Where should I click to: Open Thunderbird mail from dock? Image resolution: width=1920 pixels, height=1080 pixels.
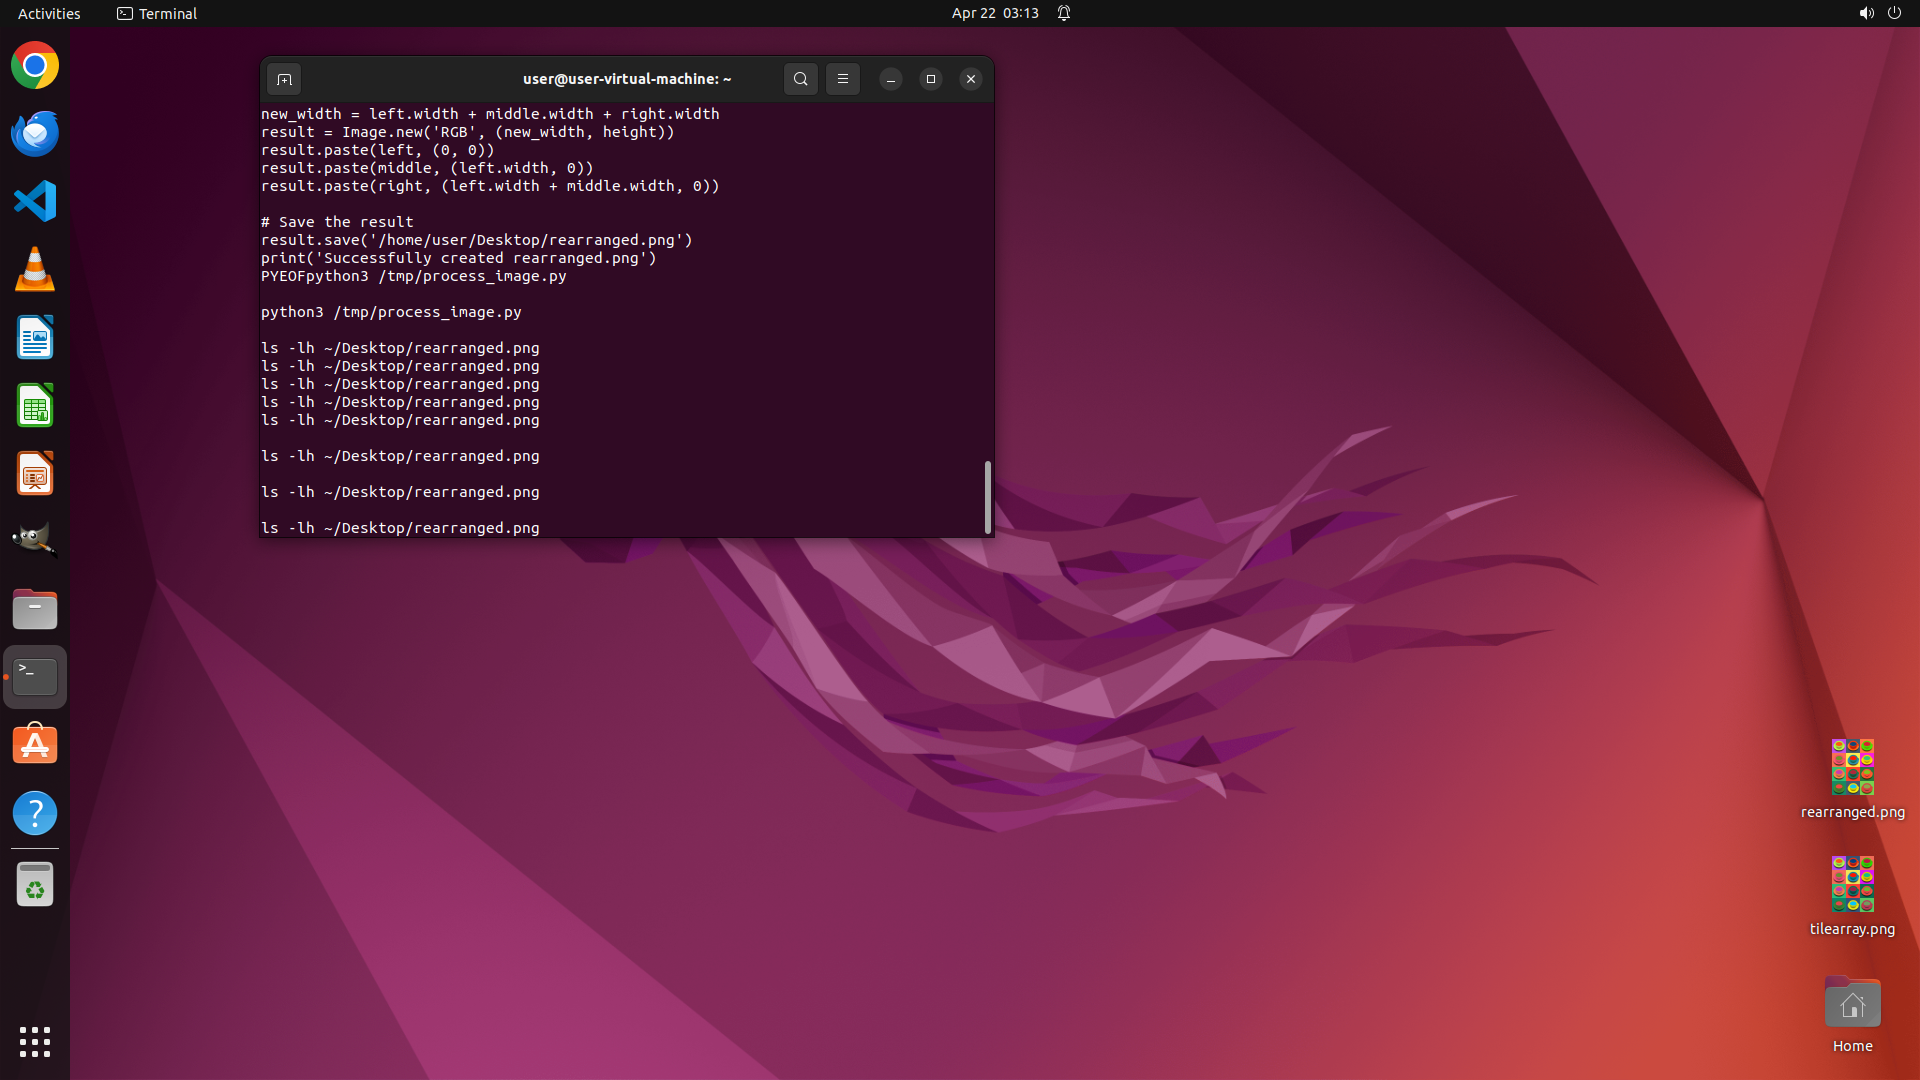[x=35, y=134]
